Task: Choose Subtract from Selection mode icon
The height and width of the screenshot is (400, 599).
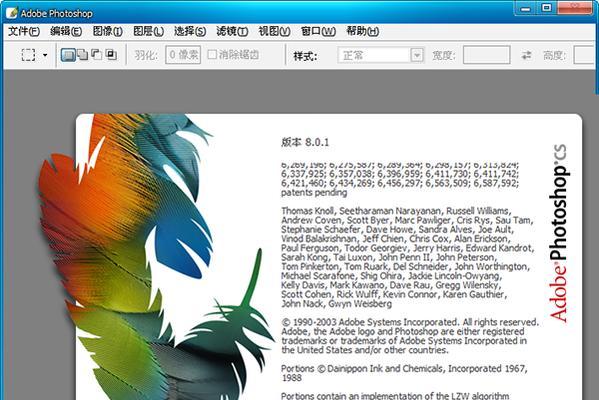Action: pos(97,55)
